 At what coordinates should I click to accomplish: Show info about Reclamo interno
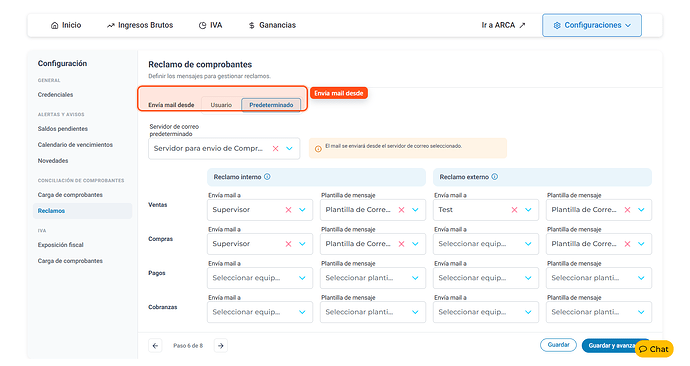[x=267, y=177]
